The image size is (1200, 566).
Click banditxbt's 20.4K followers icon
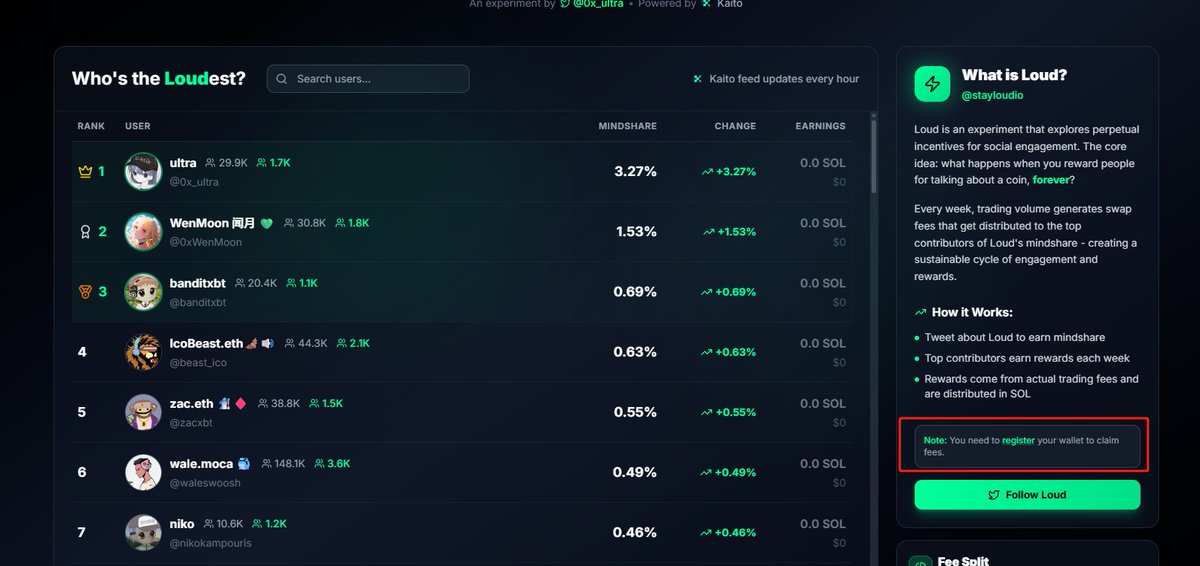point(239,283)
